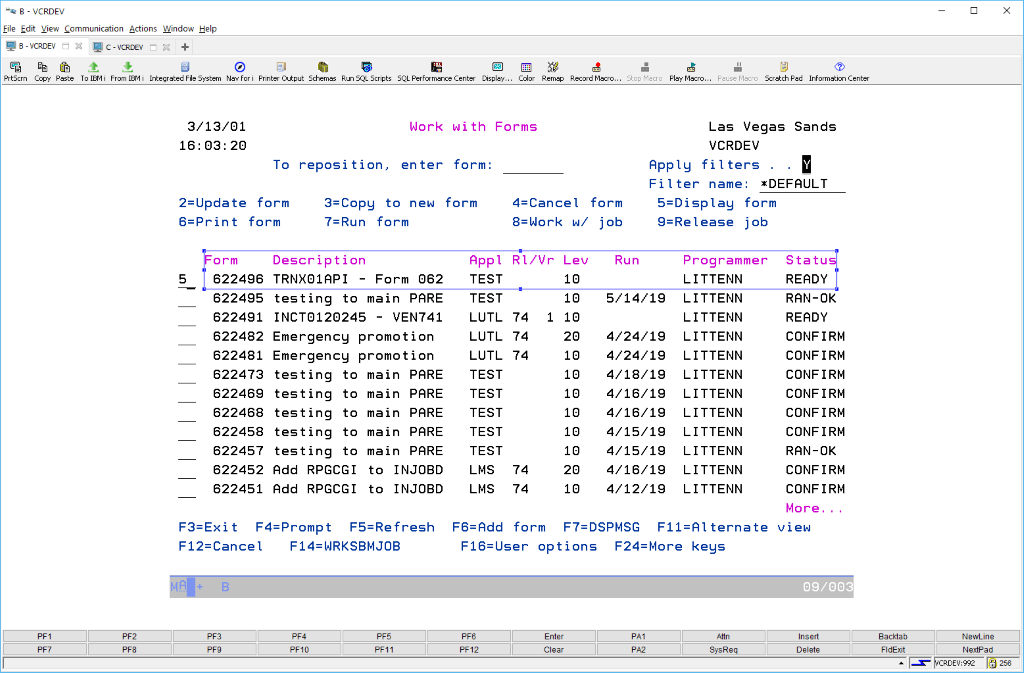The height and width of the screenshot is (673, 1024).
Task: Click the PF12 keypad button
Action: 469,650
